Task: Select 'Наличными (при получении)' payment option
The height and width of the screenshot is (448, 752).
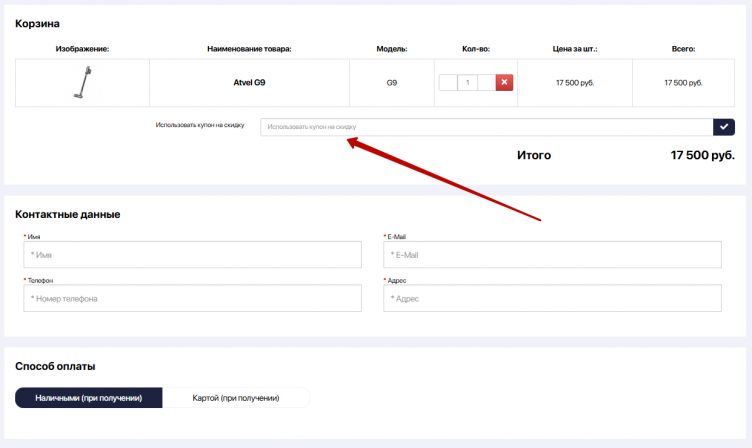Action: click(x=89, y=398)
